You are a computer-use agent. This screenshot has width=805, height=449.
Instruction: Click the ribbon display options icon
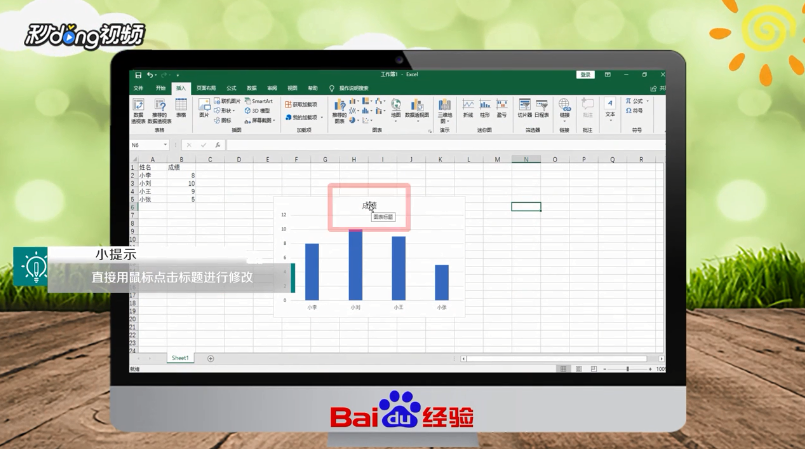608,75
